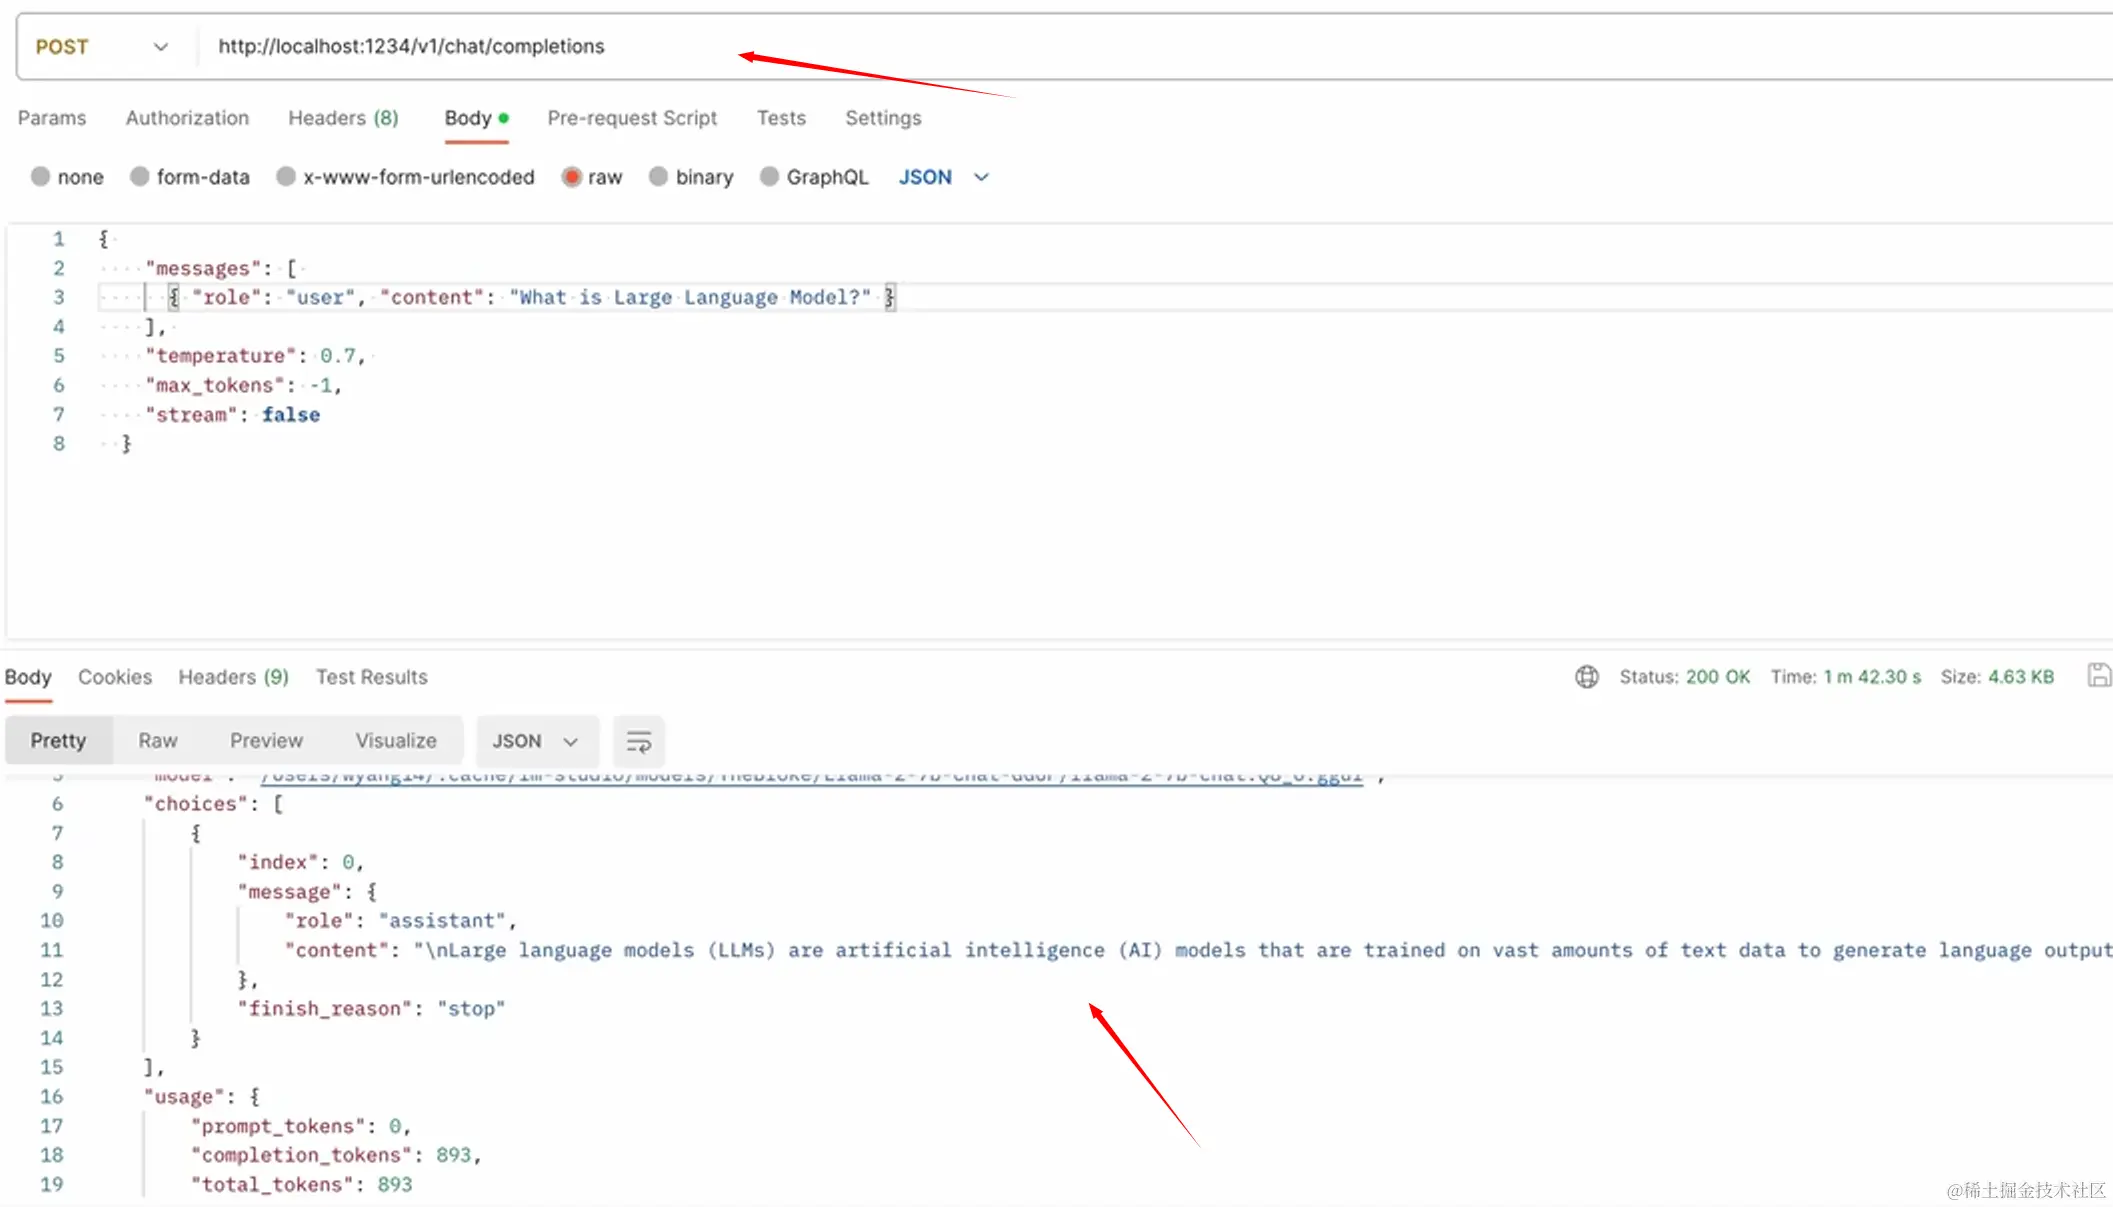This screenshot has height=1207, width=2113.
Task: Open the response JSON format dropdown
Action: point(536,741)
